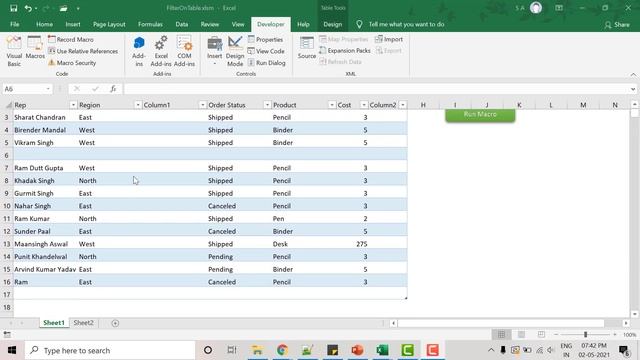
Task: Open the XML Source pane
Action: coord(307,48)
